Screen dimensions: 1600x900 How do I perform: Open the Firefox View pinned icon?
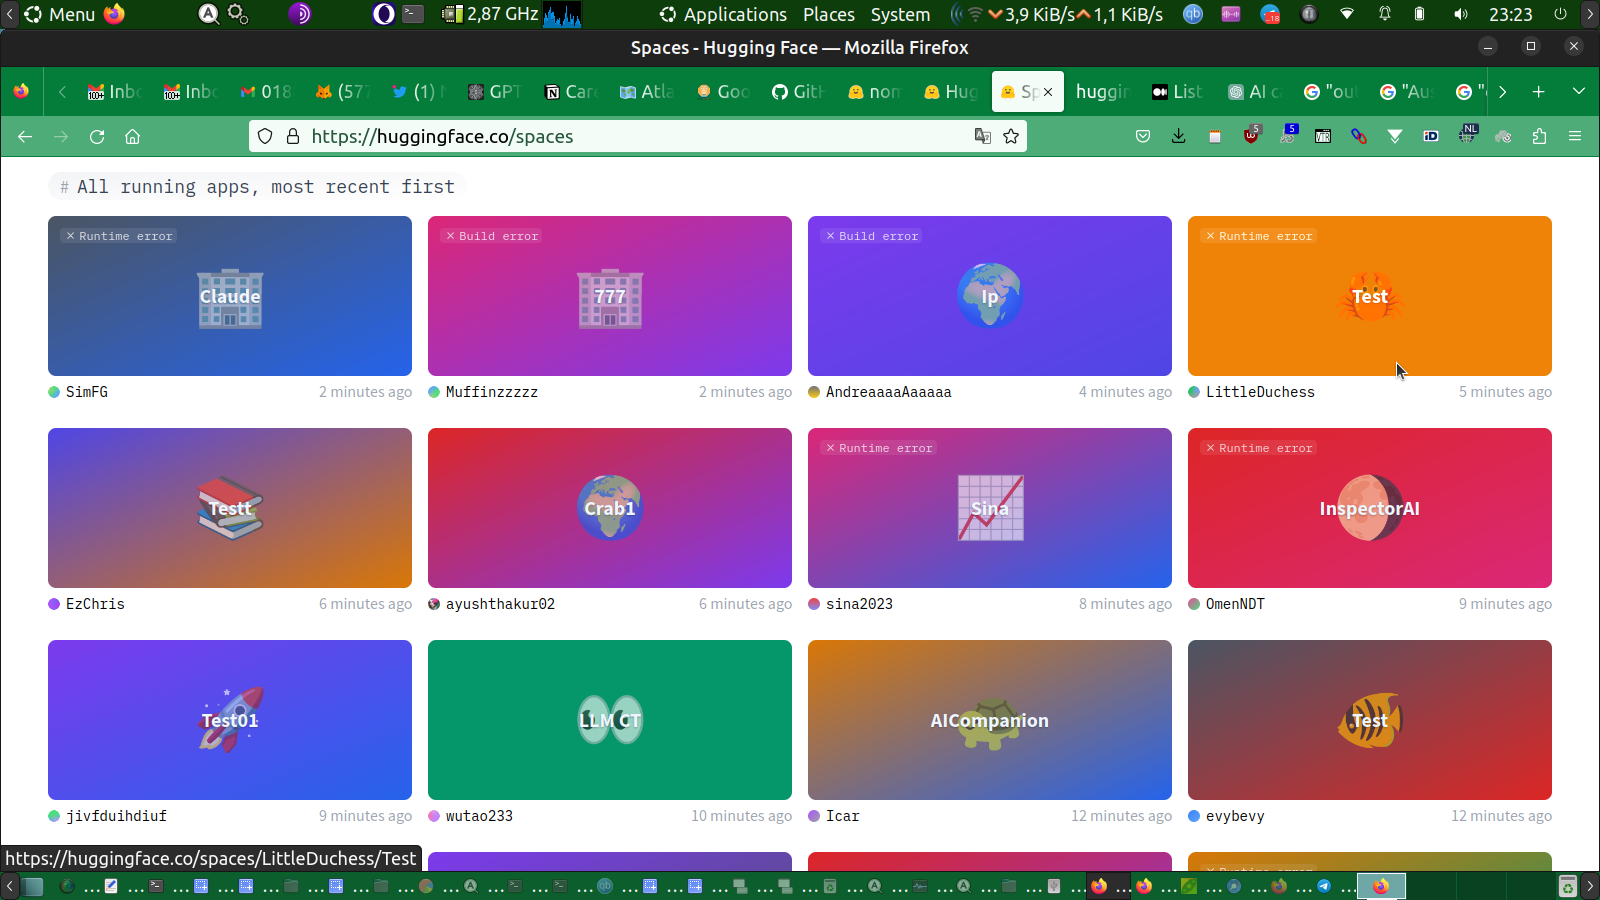pos(21,91)
